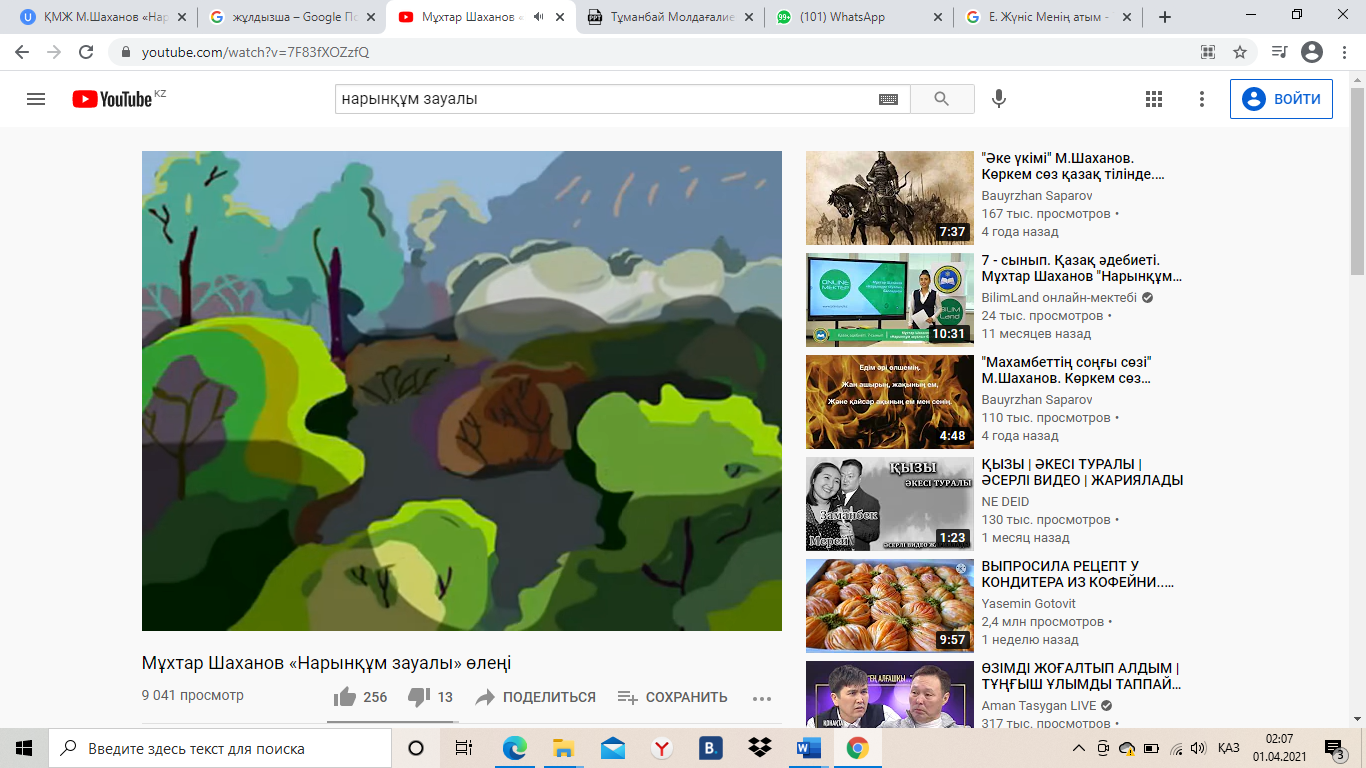
Task: Close the (101) WhatsApp tab
Action: point(937,17)
